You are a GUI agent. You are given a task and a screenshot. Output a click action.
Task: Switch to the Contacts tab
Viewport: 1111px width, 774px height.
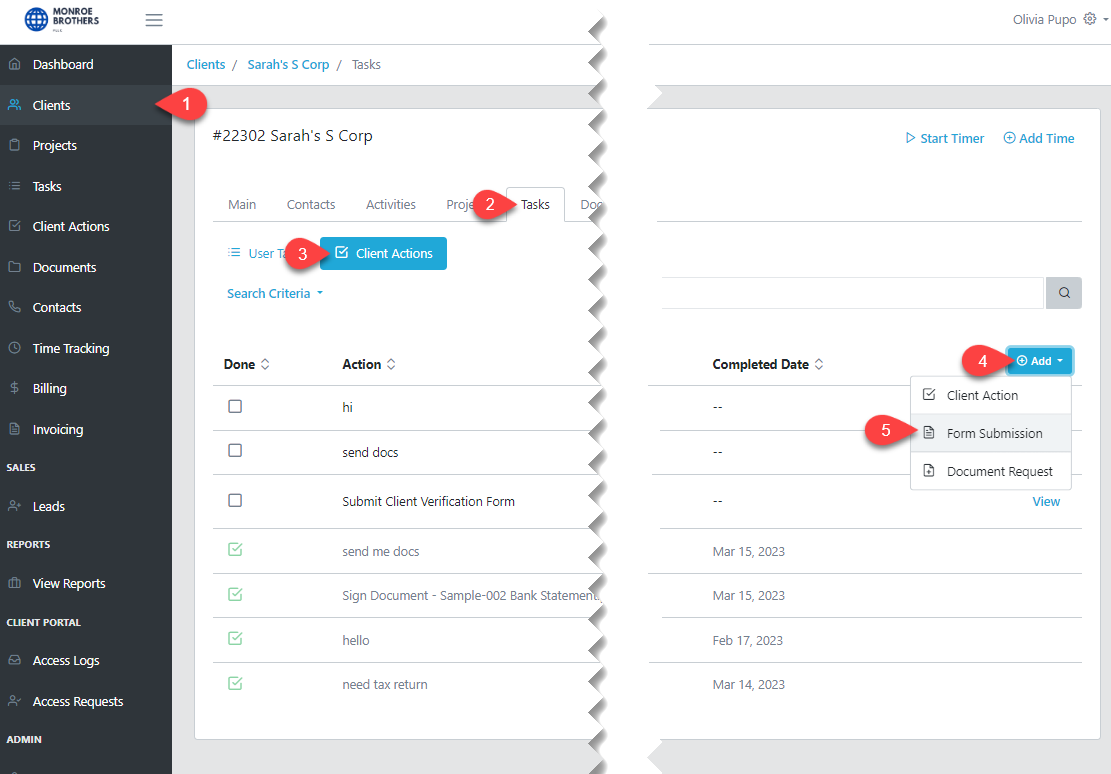[x=310, y=204]
